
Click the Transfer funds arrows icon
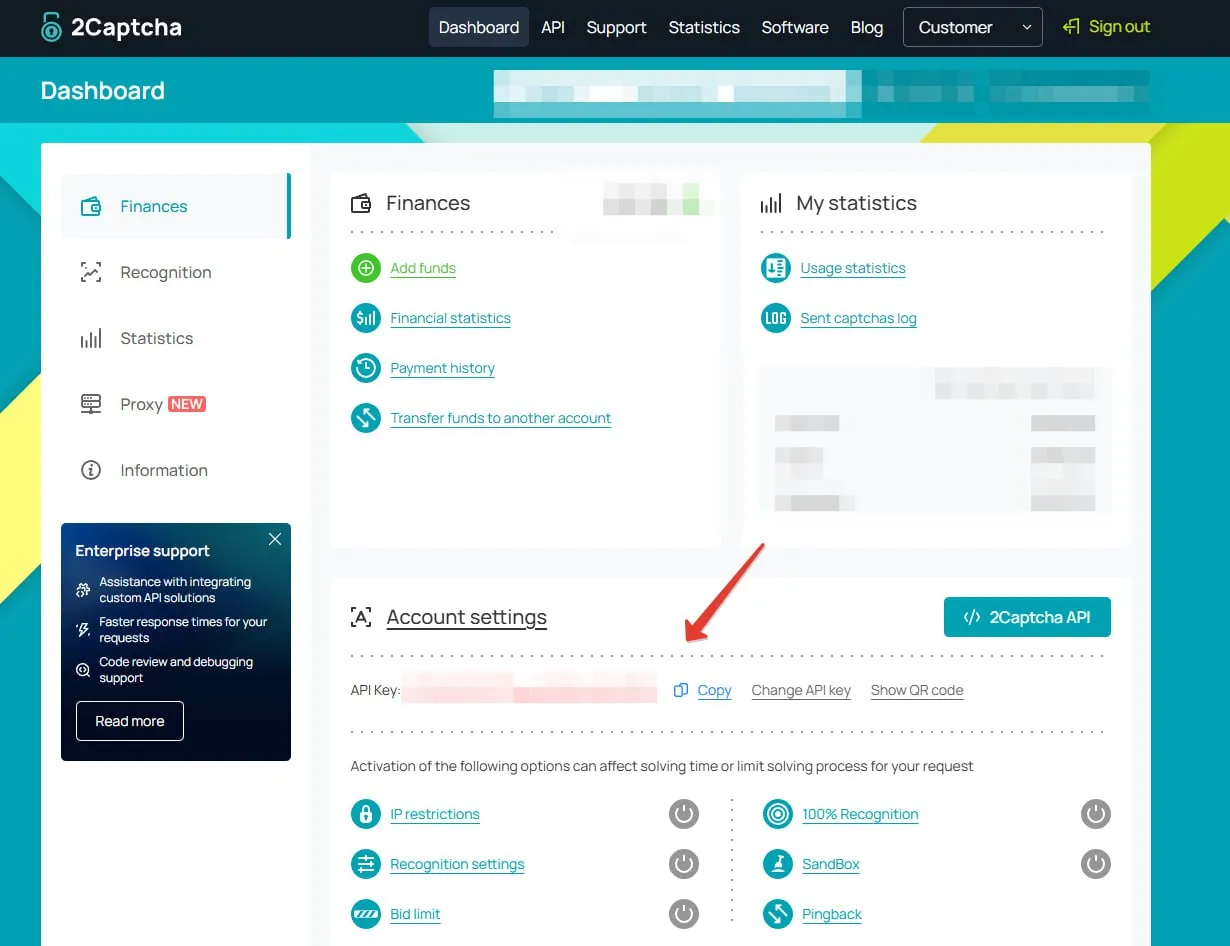coord(366,418)
